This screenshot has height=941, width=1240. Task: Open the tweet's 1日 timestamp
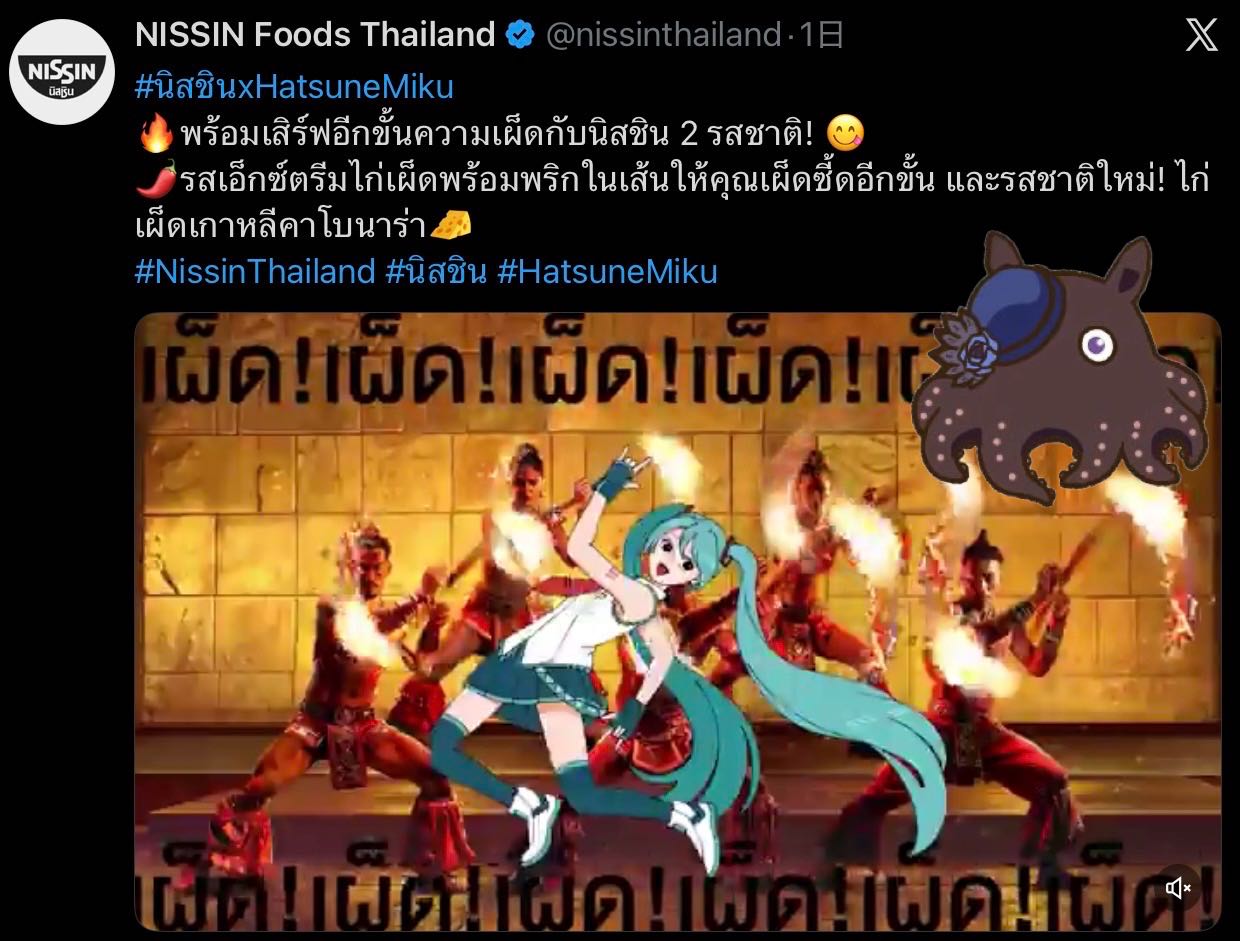pos(822,36)
